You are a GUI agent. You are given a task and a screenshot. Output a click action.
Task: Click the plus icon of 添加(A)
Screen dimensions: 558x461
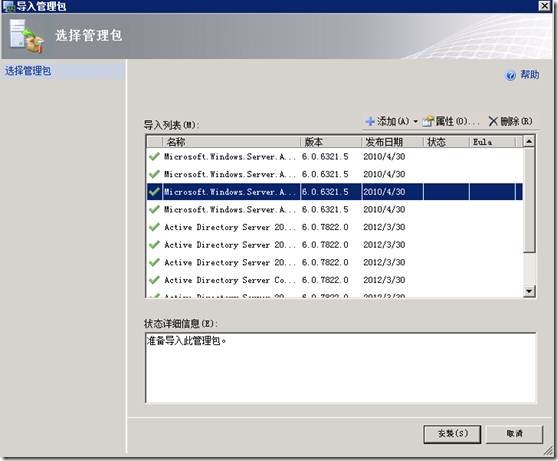click(370, 121)
